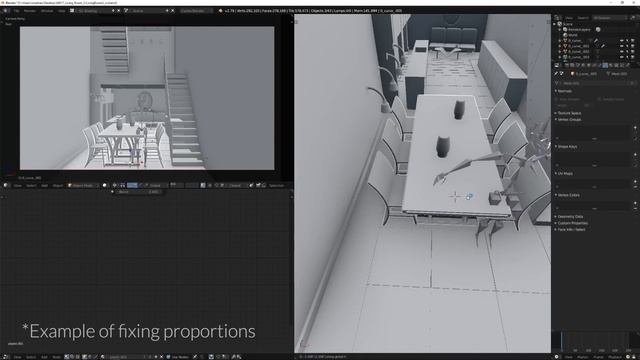This screenshot has width=640, height=360.
Task: Open the Help menu
Action: (61, 10)
